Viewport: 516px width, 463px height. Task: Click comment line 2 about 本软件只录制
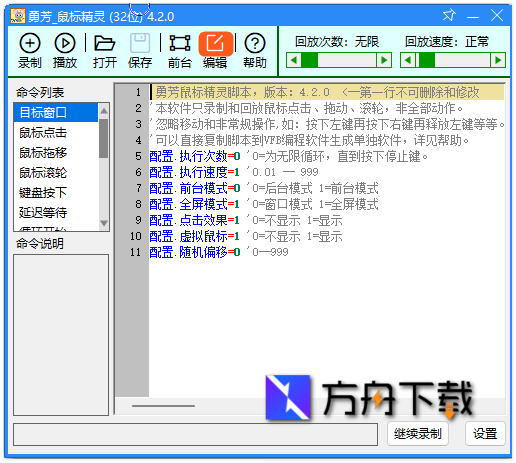point(307,108)
